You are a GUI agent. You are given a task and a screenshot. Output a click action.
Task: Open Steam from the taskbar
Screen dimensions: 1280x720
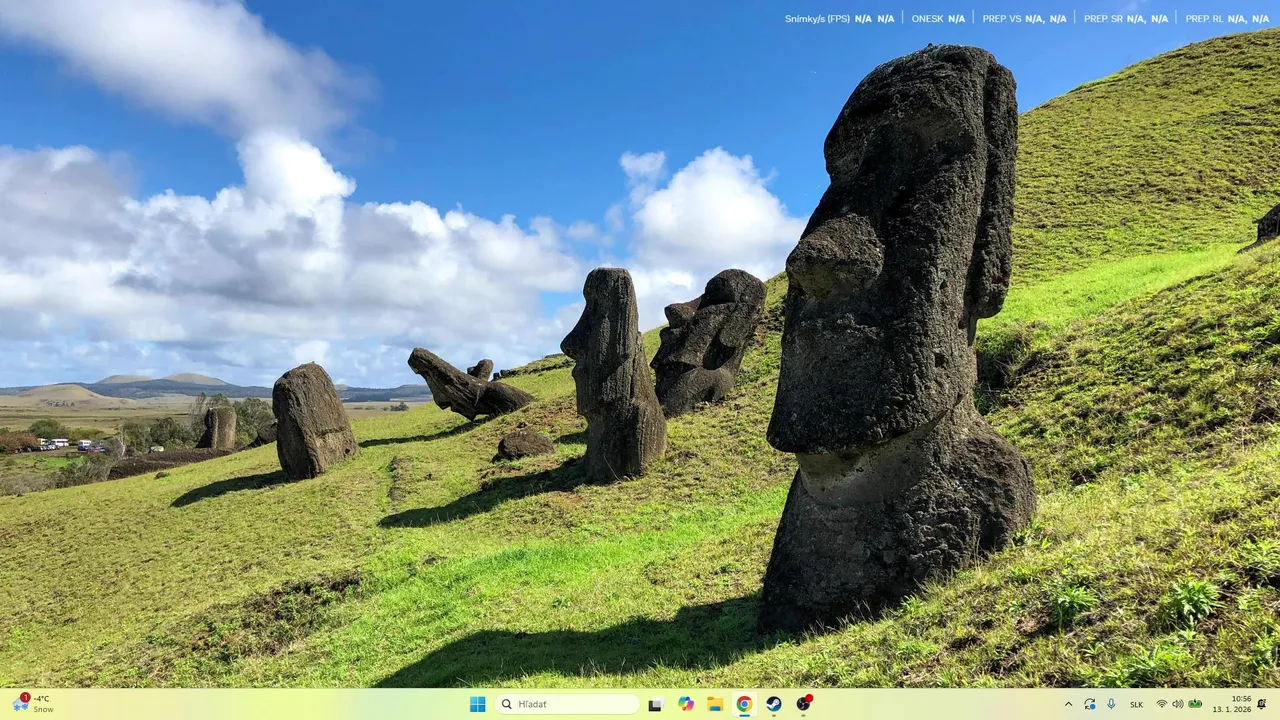click(774, 704)
